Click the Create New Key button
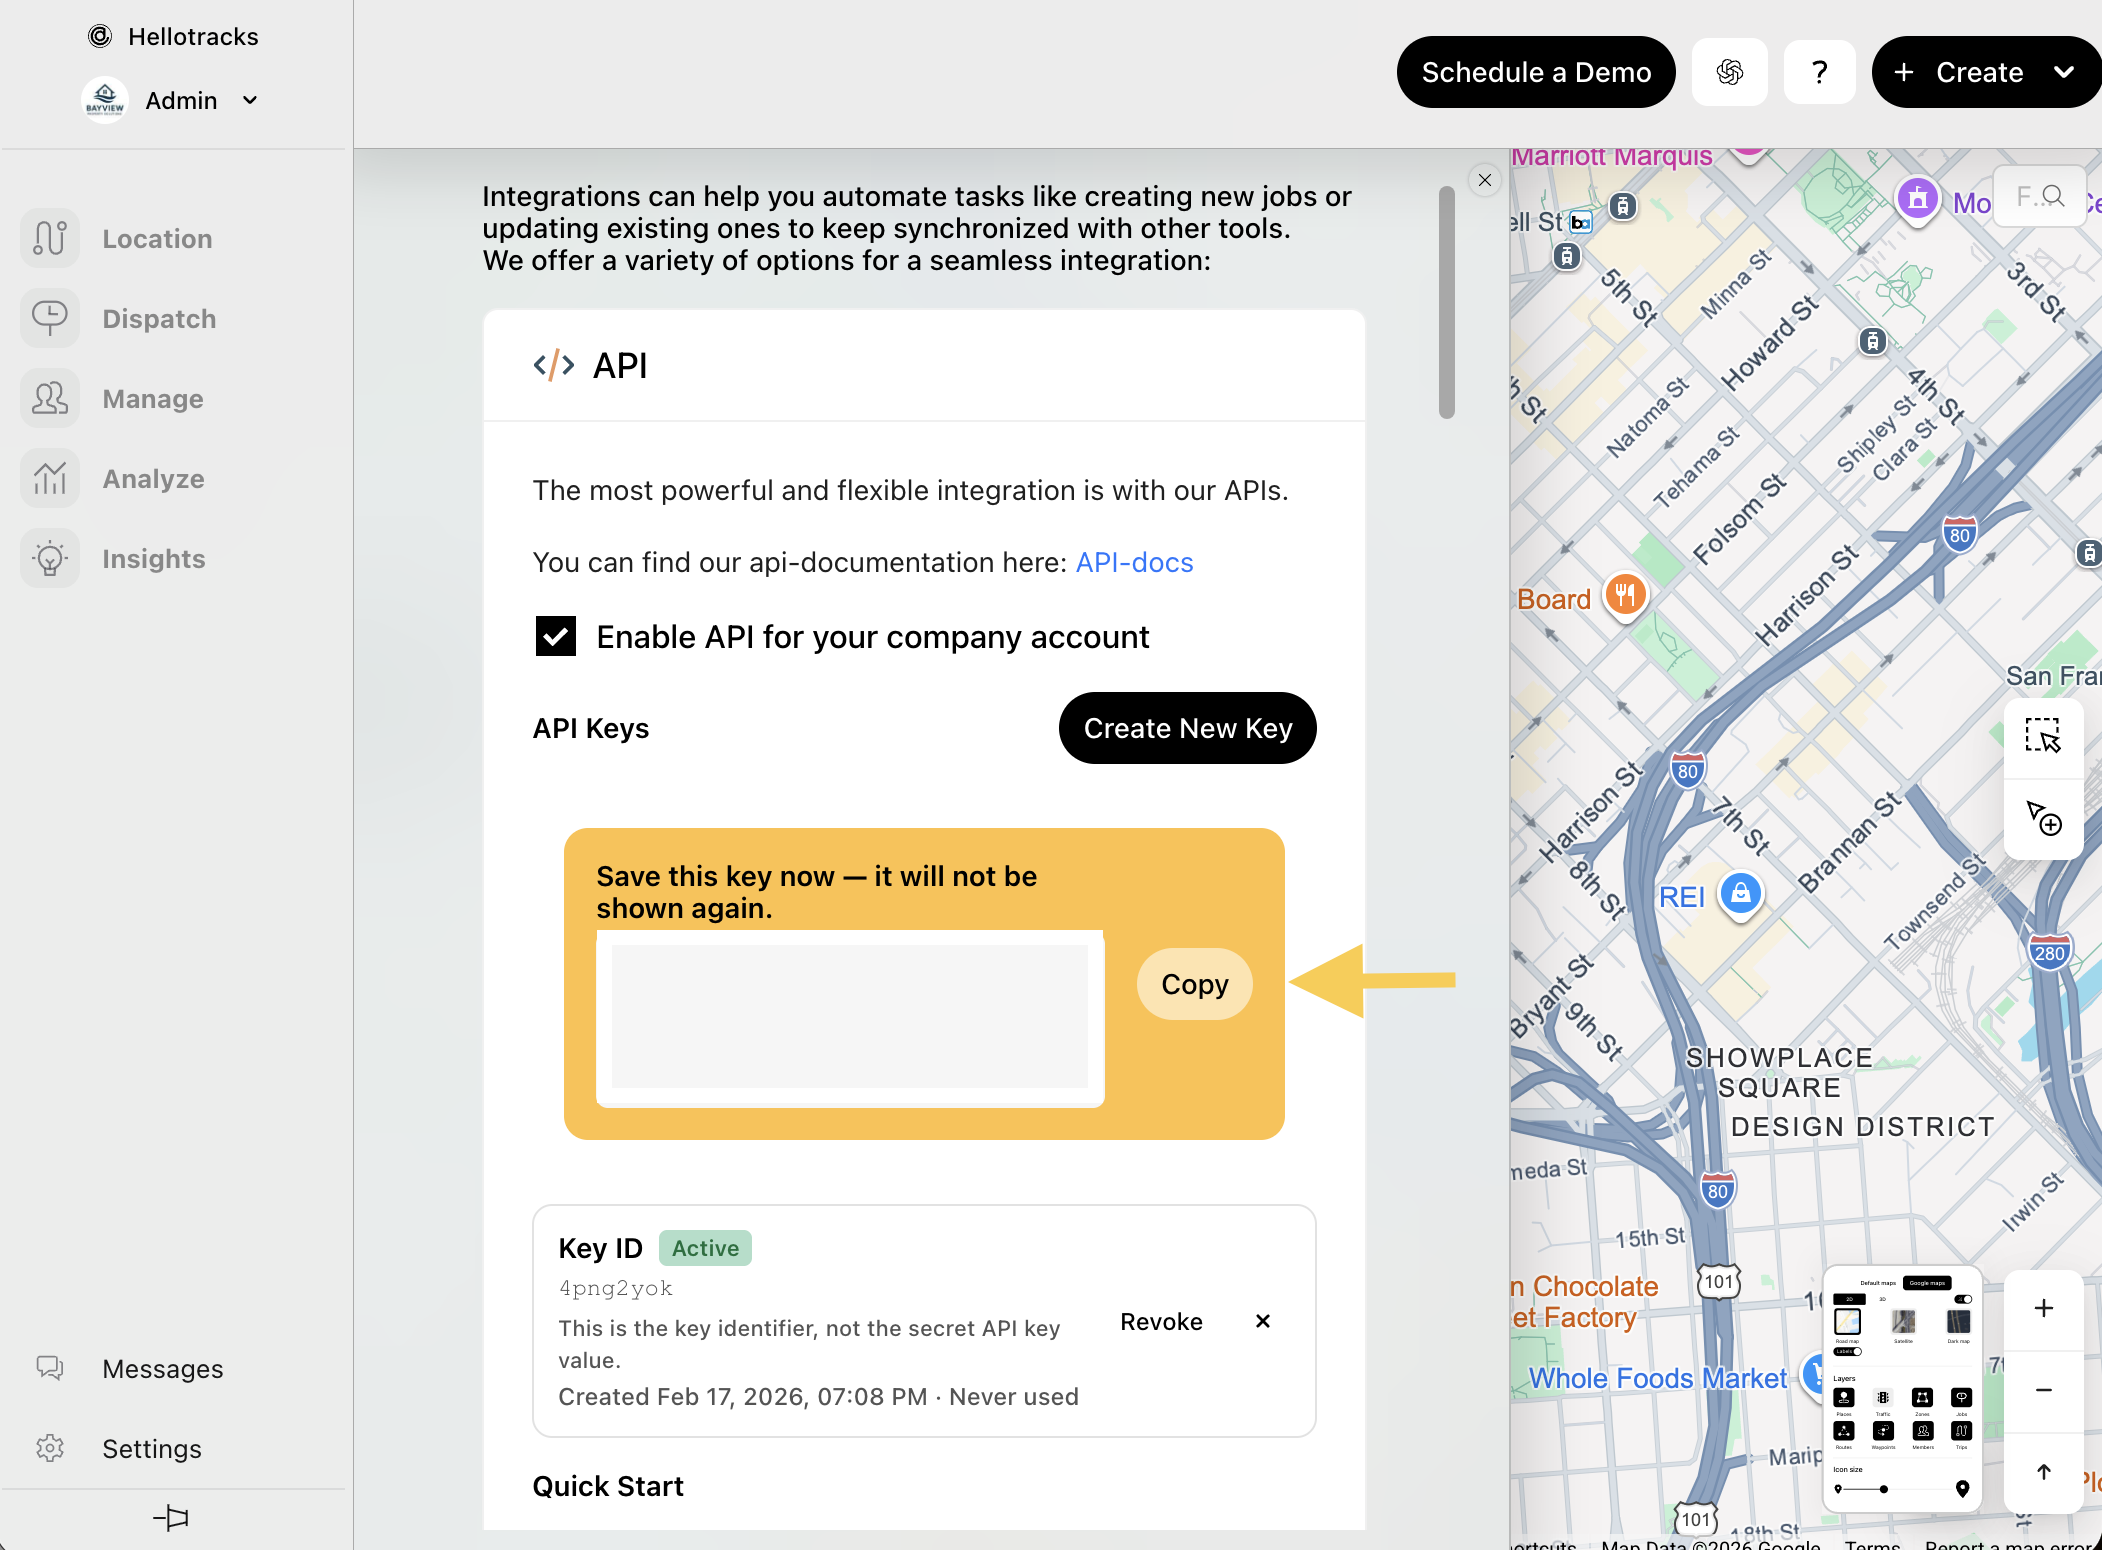This screenshot has height=1550, width=2102. pyautogui.click(x=1187, y=728)
